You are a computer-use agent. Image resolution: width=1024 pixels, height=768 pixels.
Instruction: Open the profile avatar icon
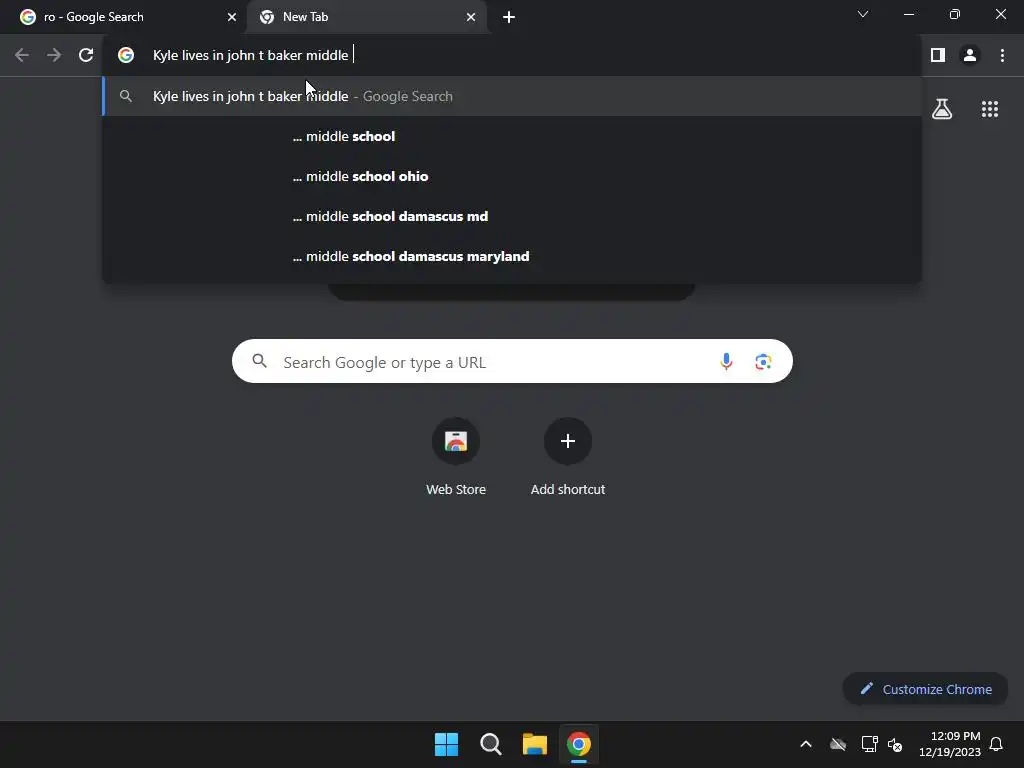point(970,56)
